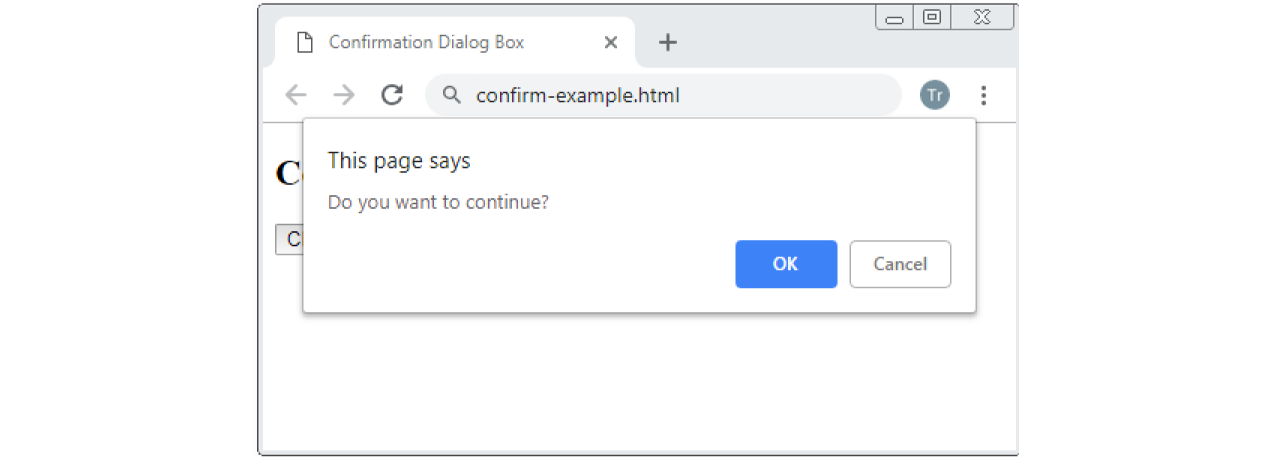Click the 'Do you want to continue?' message
Screen dimensions: 1272x459
[x=438, y=202]
